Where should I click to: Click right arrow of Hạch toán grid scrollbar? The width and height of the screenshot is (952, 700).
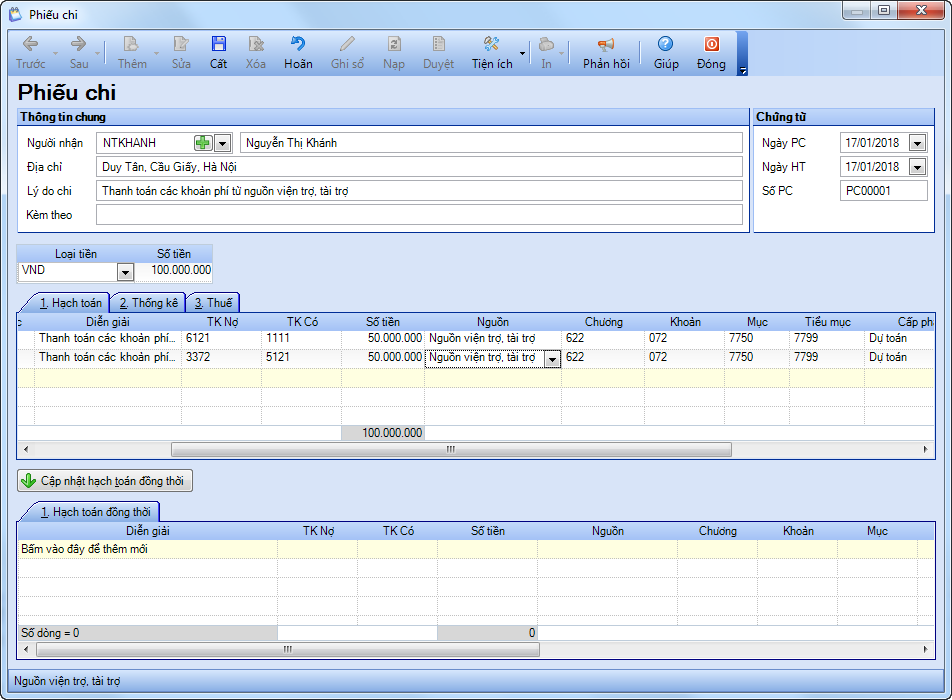(x=925, y=450)
